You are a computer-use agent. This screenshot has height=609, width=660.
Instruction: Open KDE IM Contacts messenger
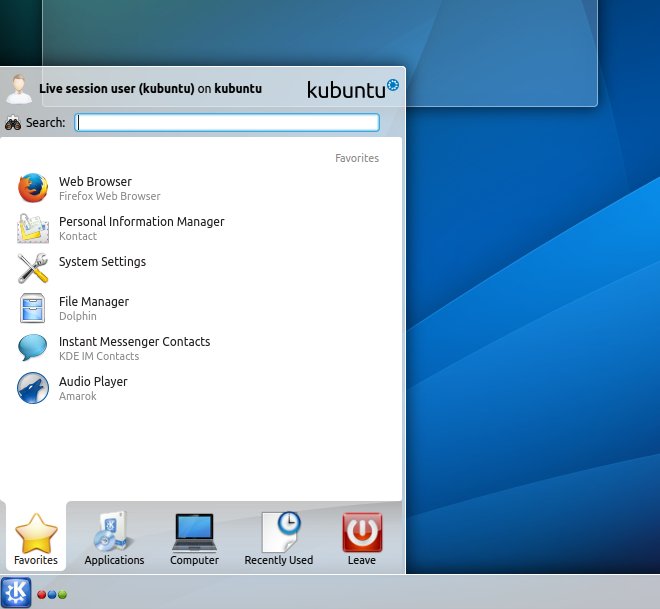134,348
